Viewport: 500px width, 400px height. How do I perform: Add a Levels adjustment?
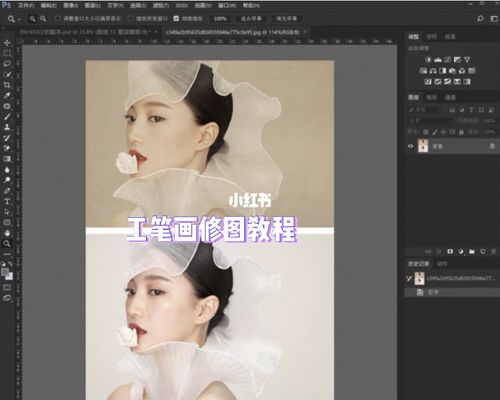[438, 60]
